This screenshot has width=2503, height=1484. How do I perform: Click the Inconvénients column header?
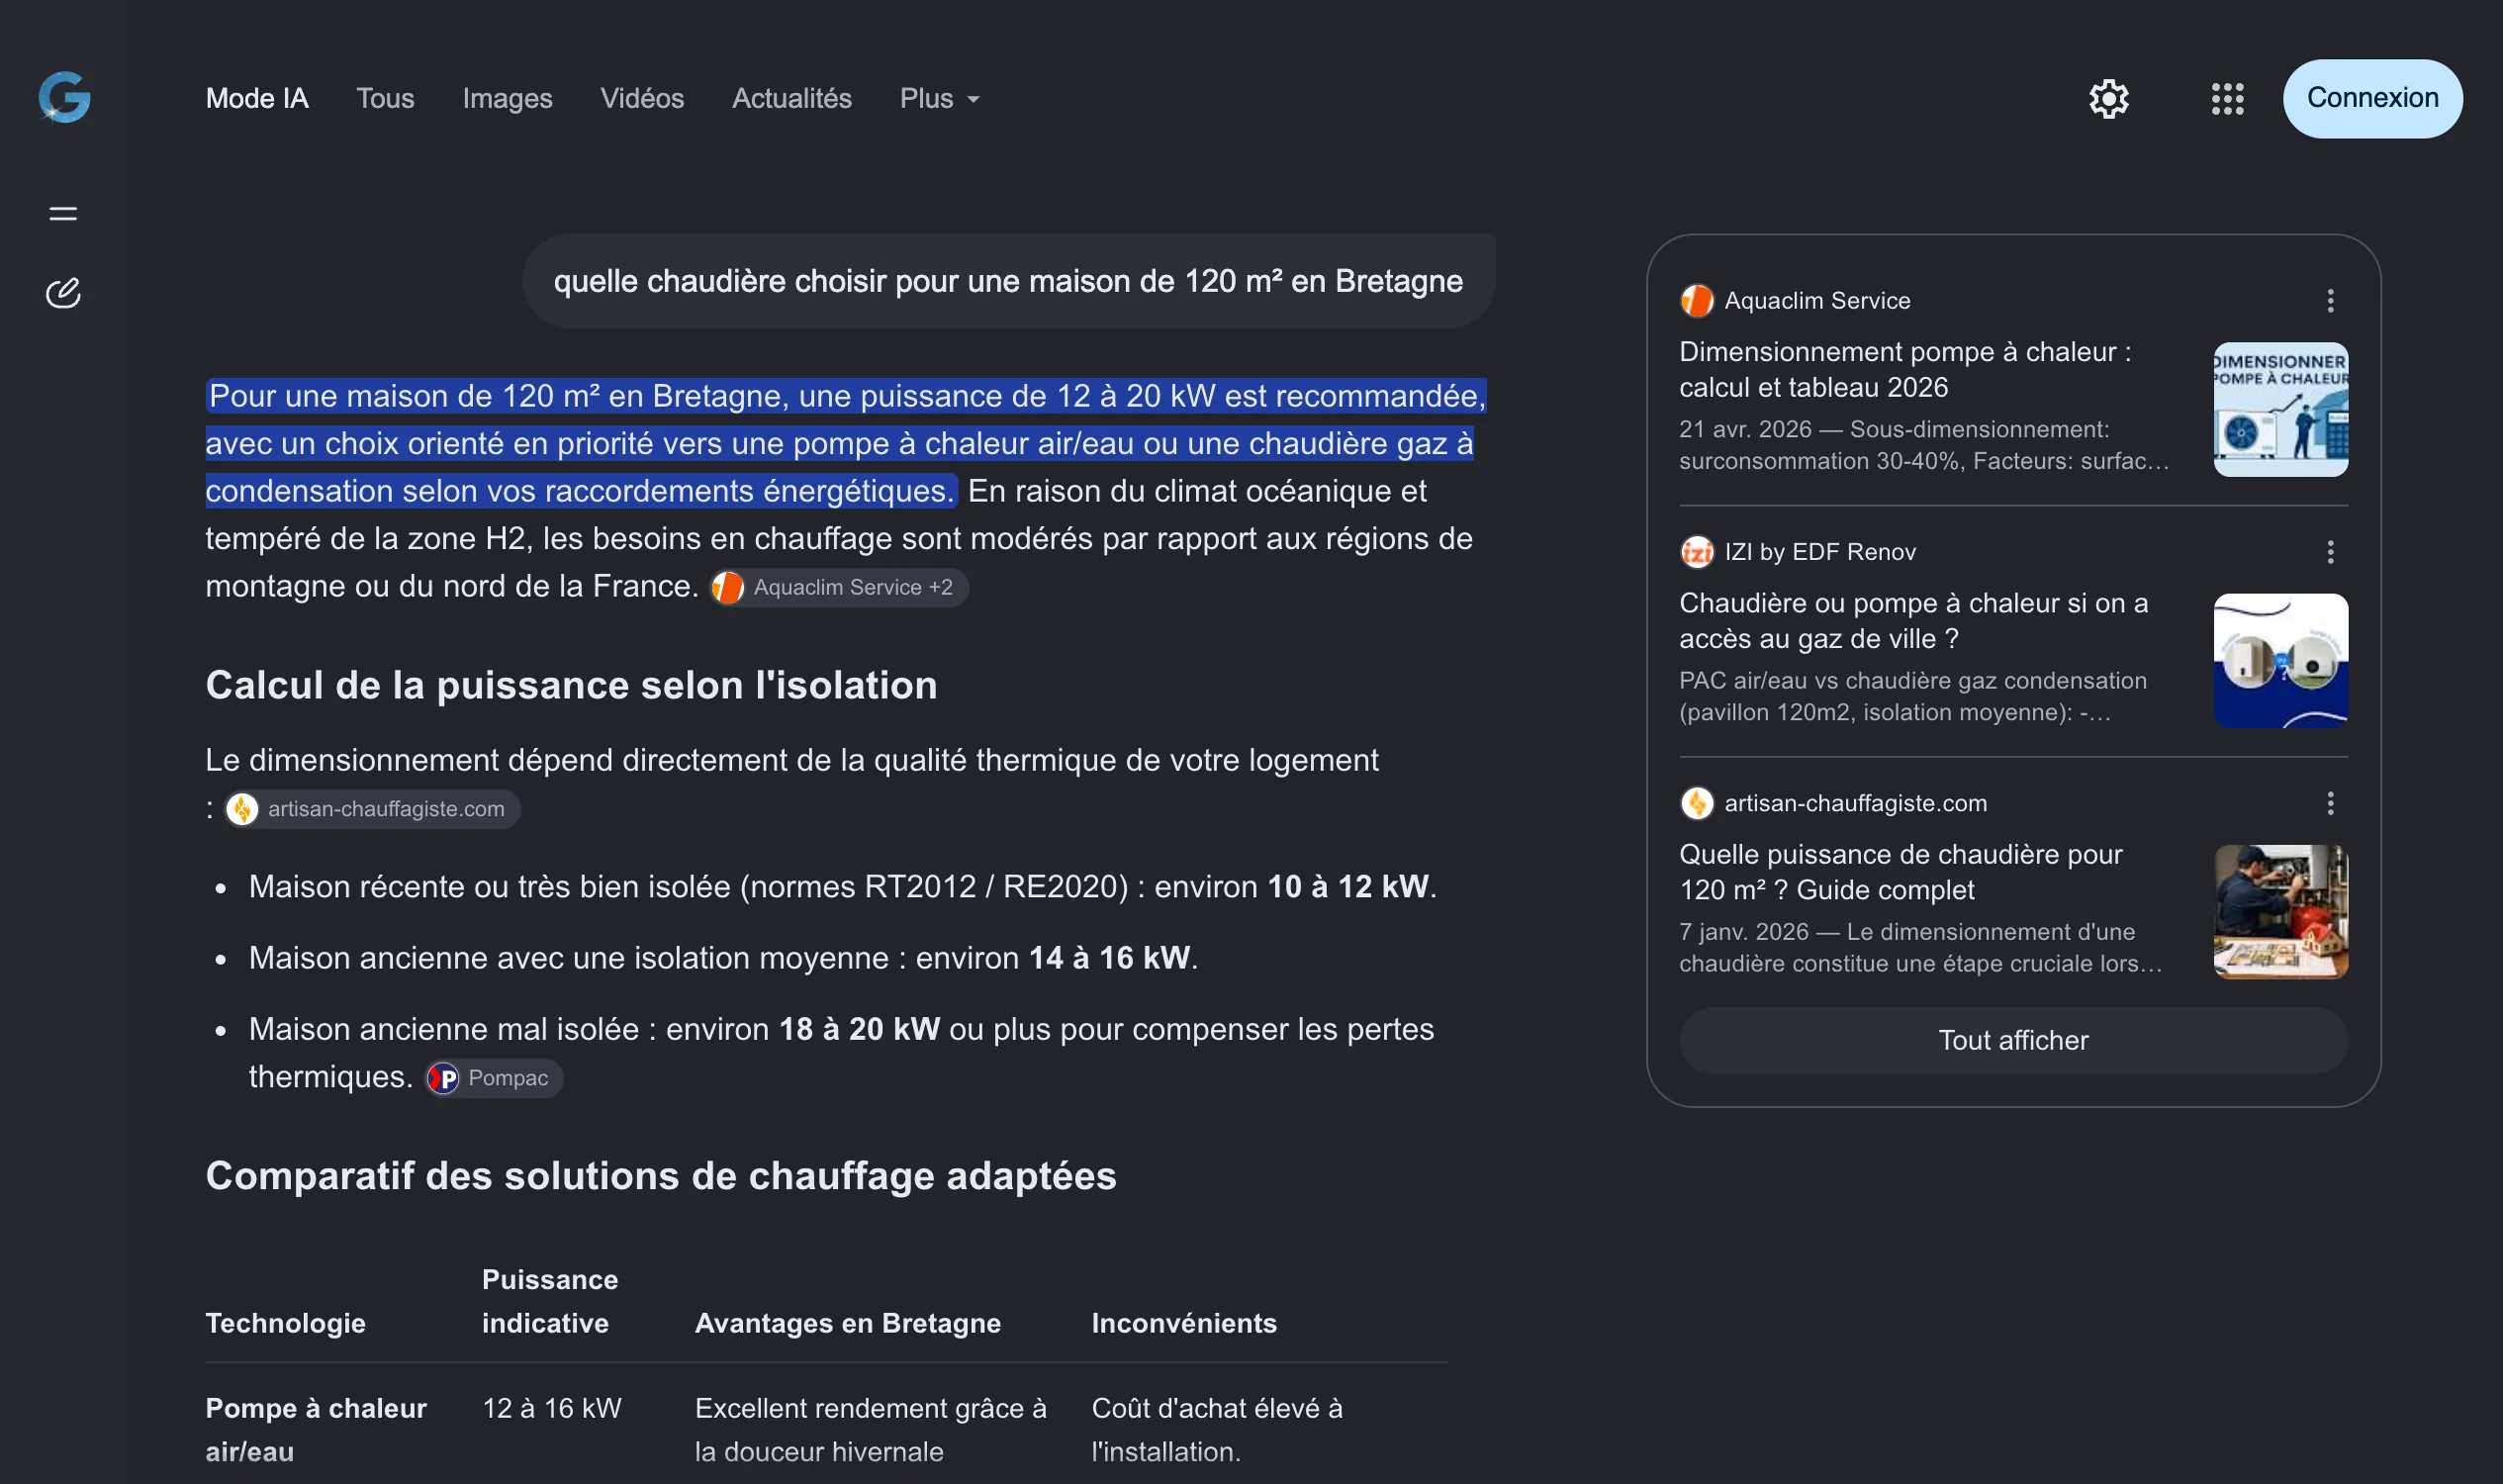[1184, 1323]
